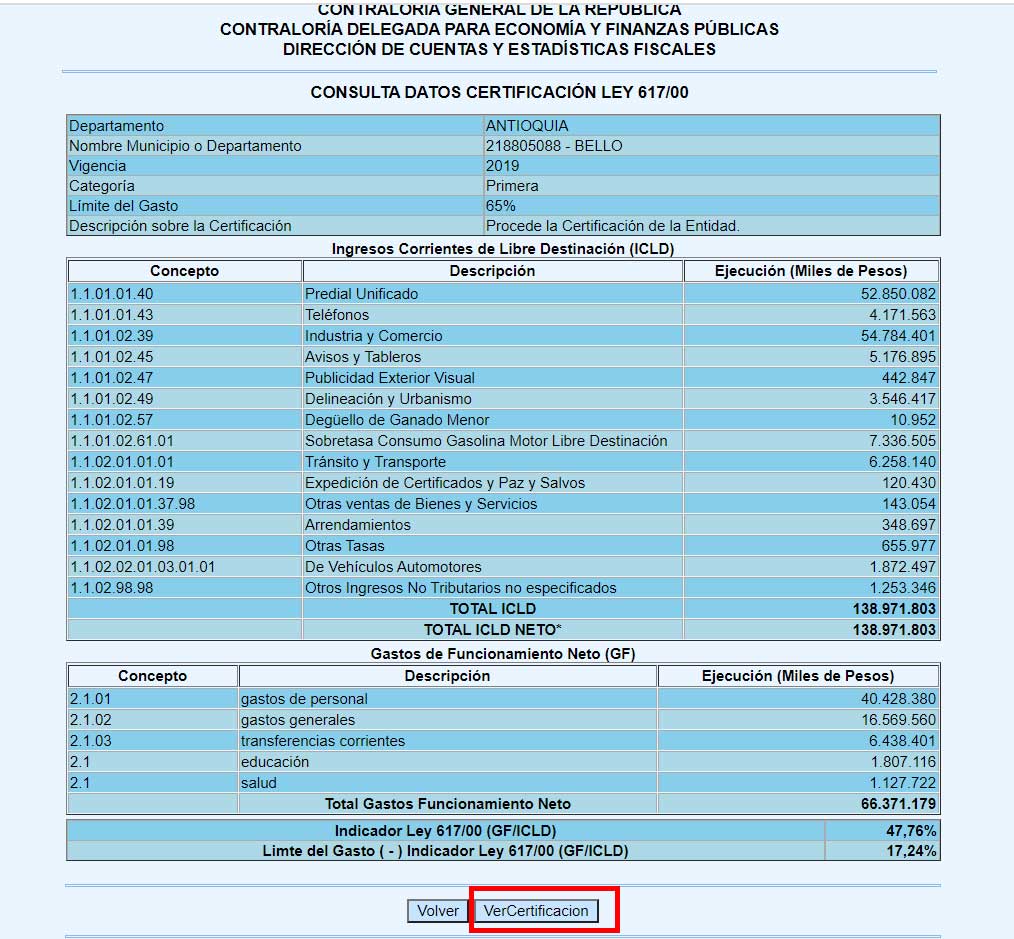The width and height of the screenshot is (1014, 939).
Task: Click the gastos de personal row
Action: click(304, 699)
